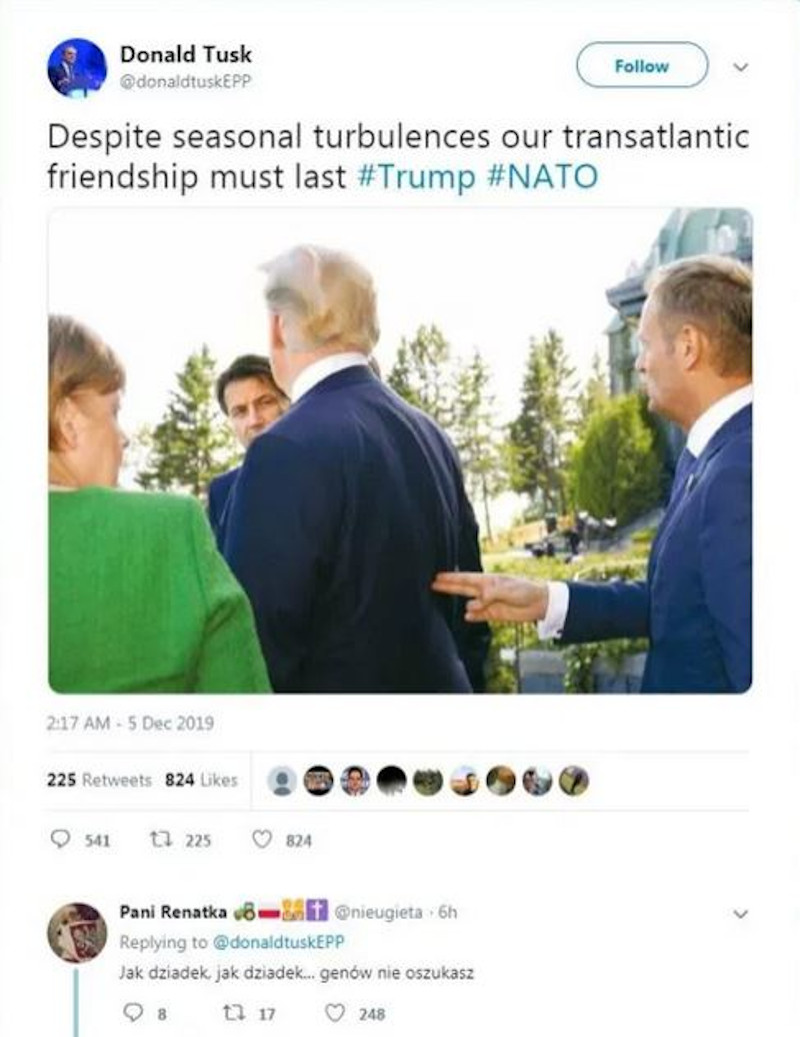Like Pani Renatka's reply with 248 likes
800x1037 pixels.
click(x=335, y=1013)
